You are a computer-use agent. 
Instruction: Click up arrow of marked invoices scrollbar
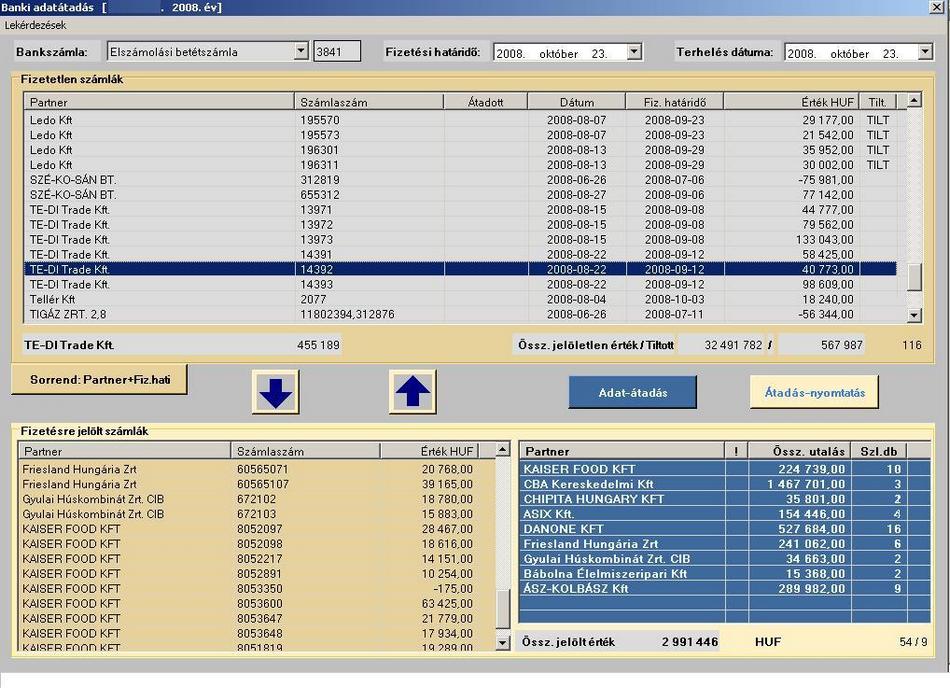tap(503, 449)
